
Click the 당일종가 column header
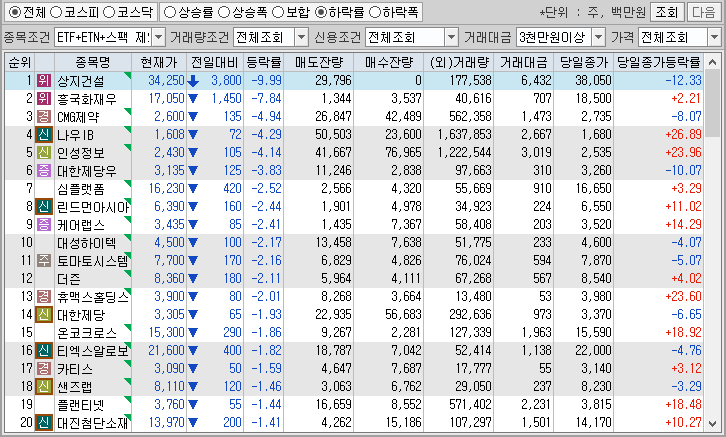pyautogui.click(x=583, y=62)
